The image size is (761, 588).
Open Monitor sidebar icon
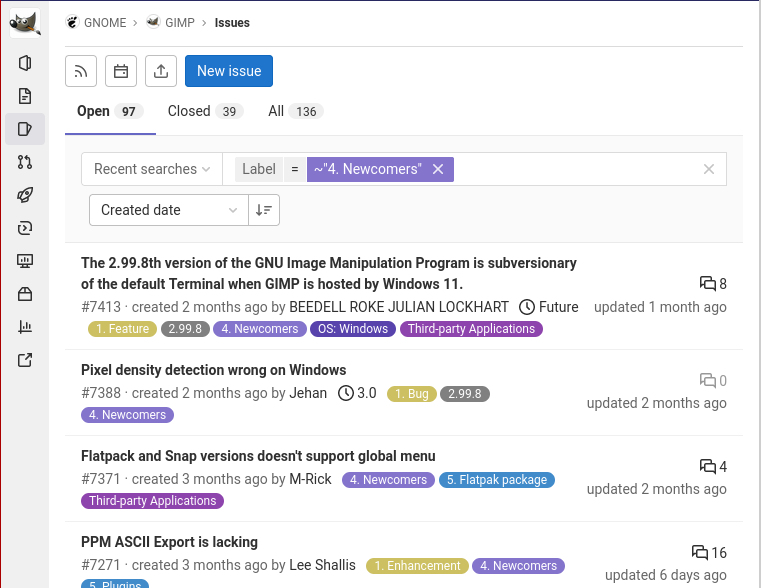tap(25, 261)
